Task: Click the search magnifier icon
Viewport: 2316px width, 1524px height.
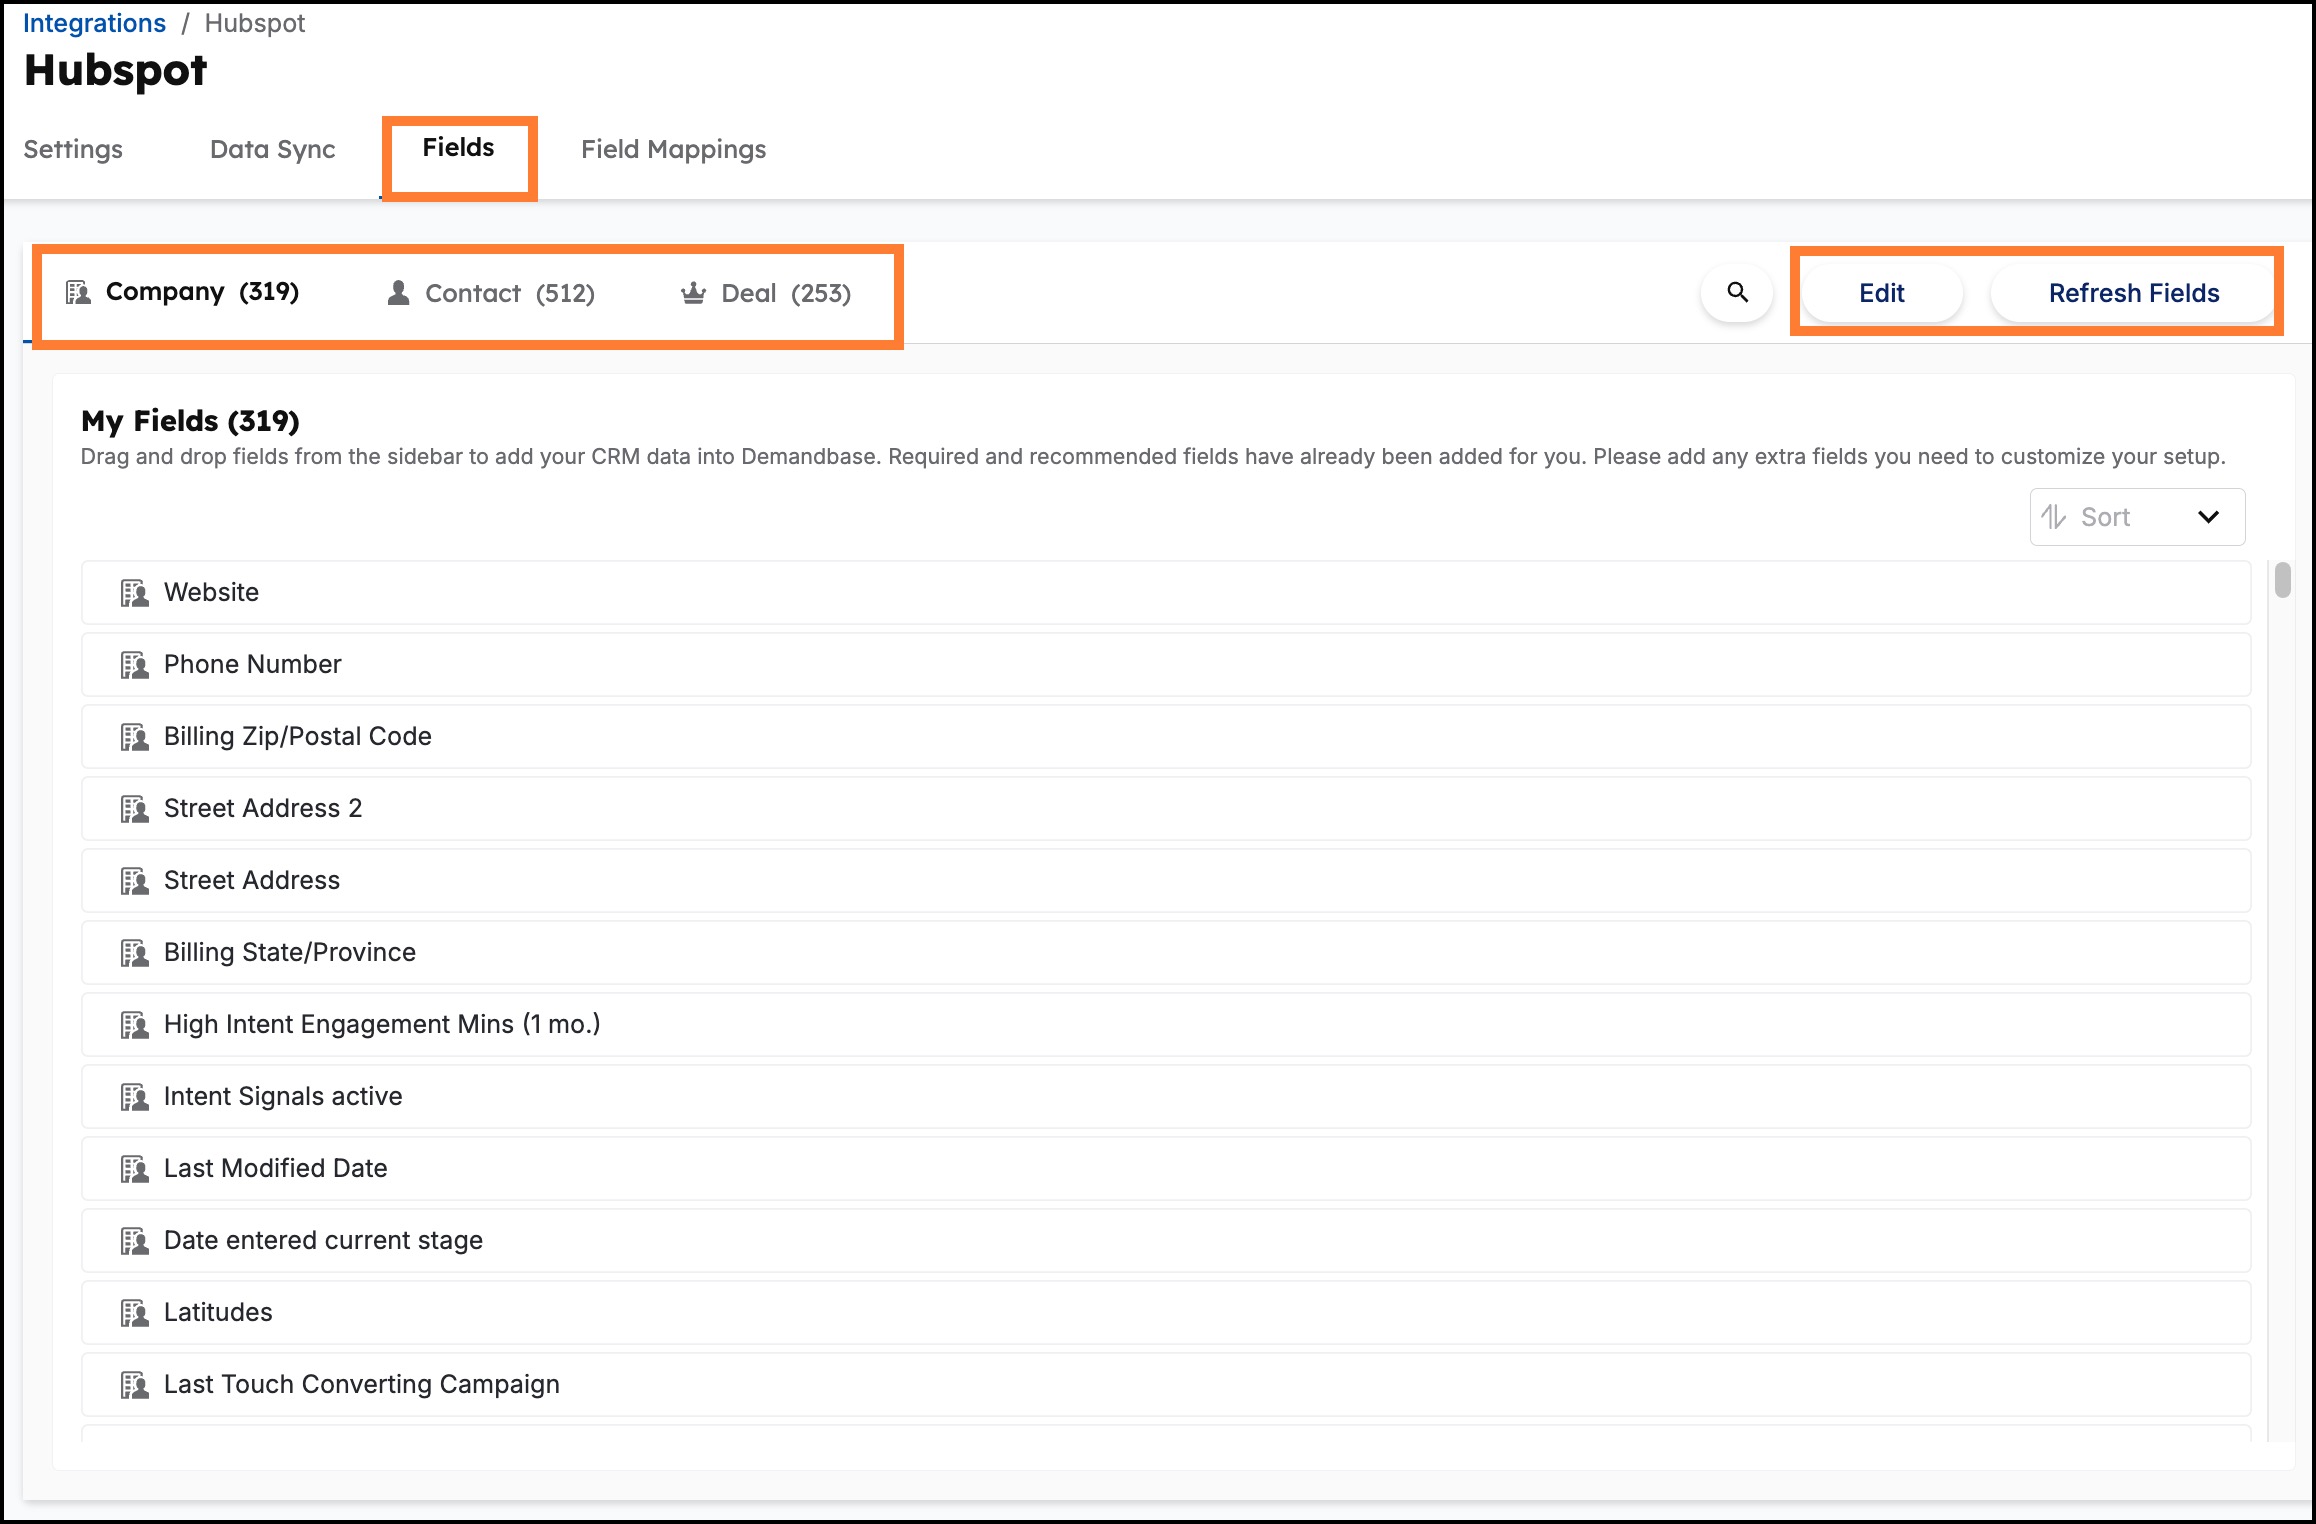Action: [x=1737, y=293]
